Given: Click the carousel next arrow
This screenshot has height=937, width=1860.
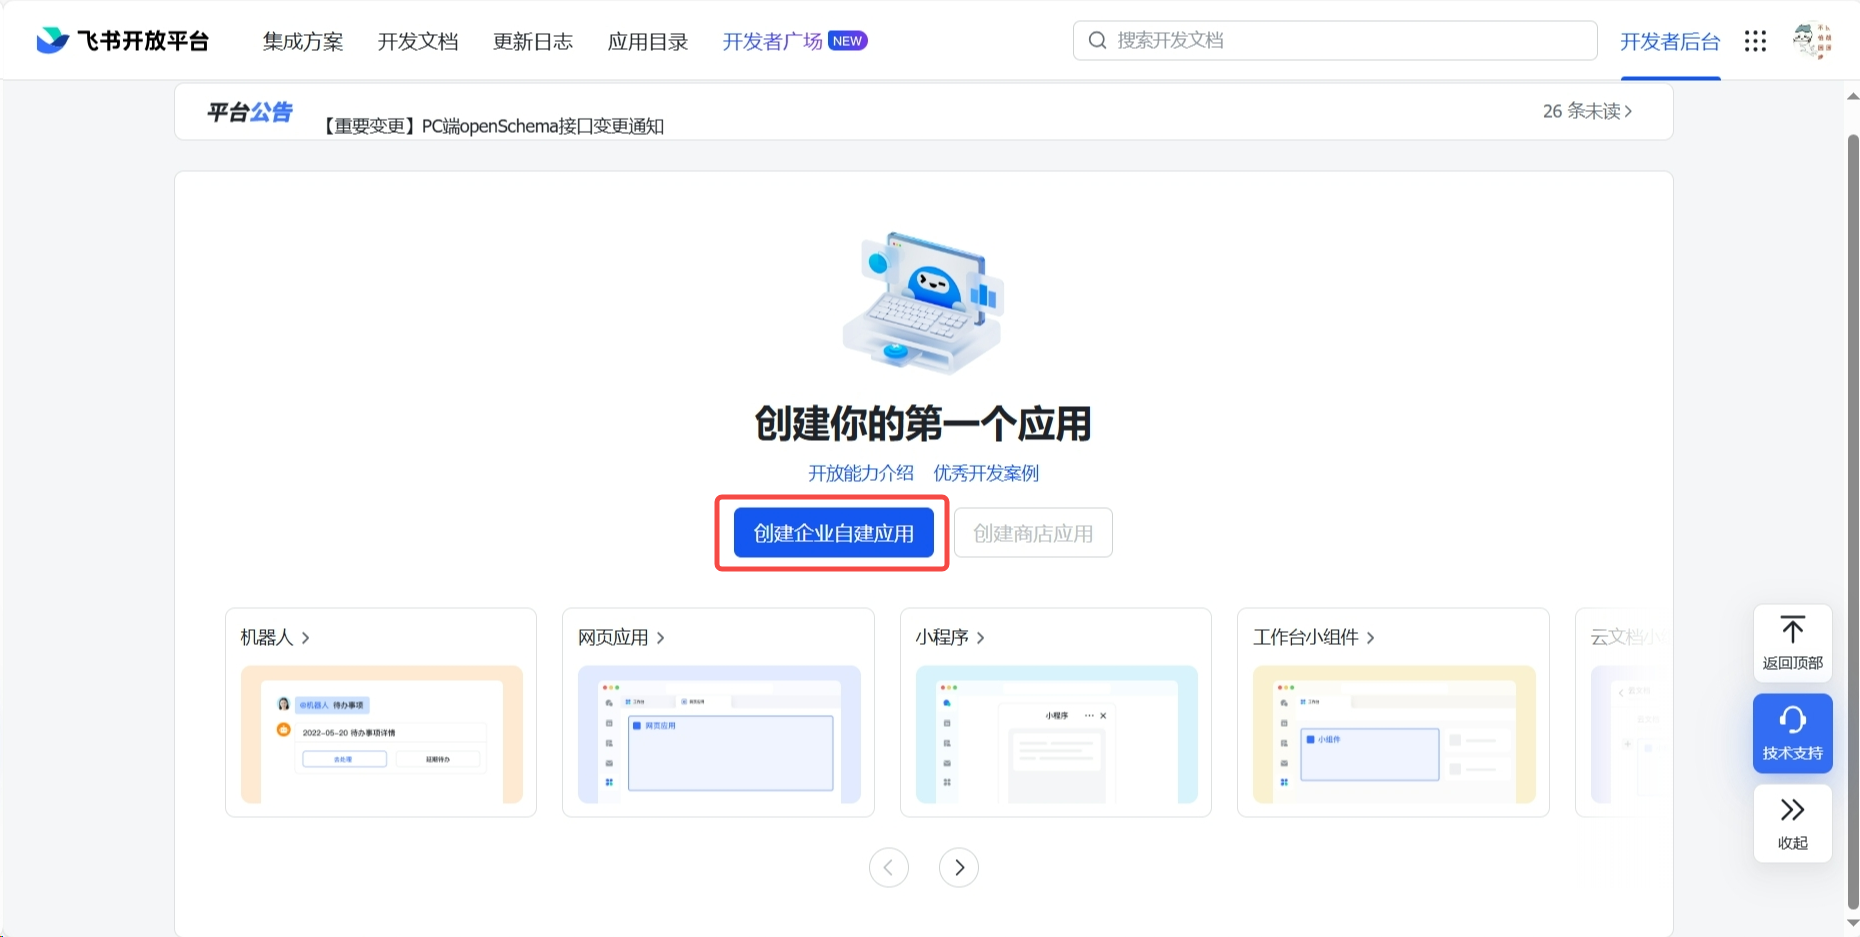Looking at the screenshot, I should pyautogui.click(x=959, y=867).
